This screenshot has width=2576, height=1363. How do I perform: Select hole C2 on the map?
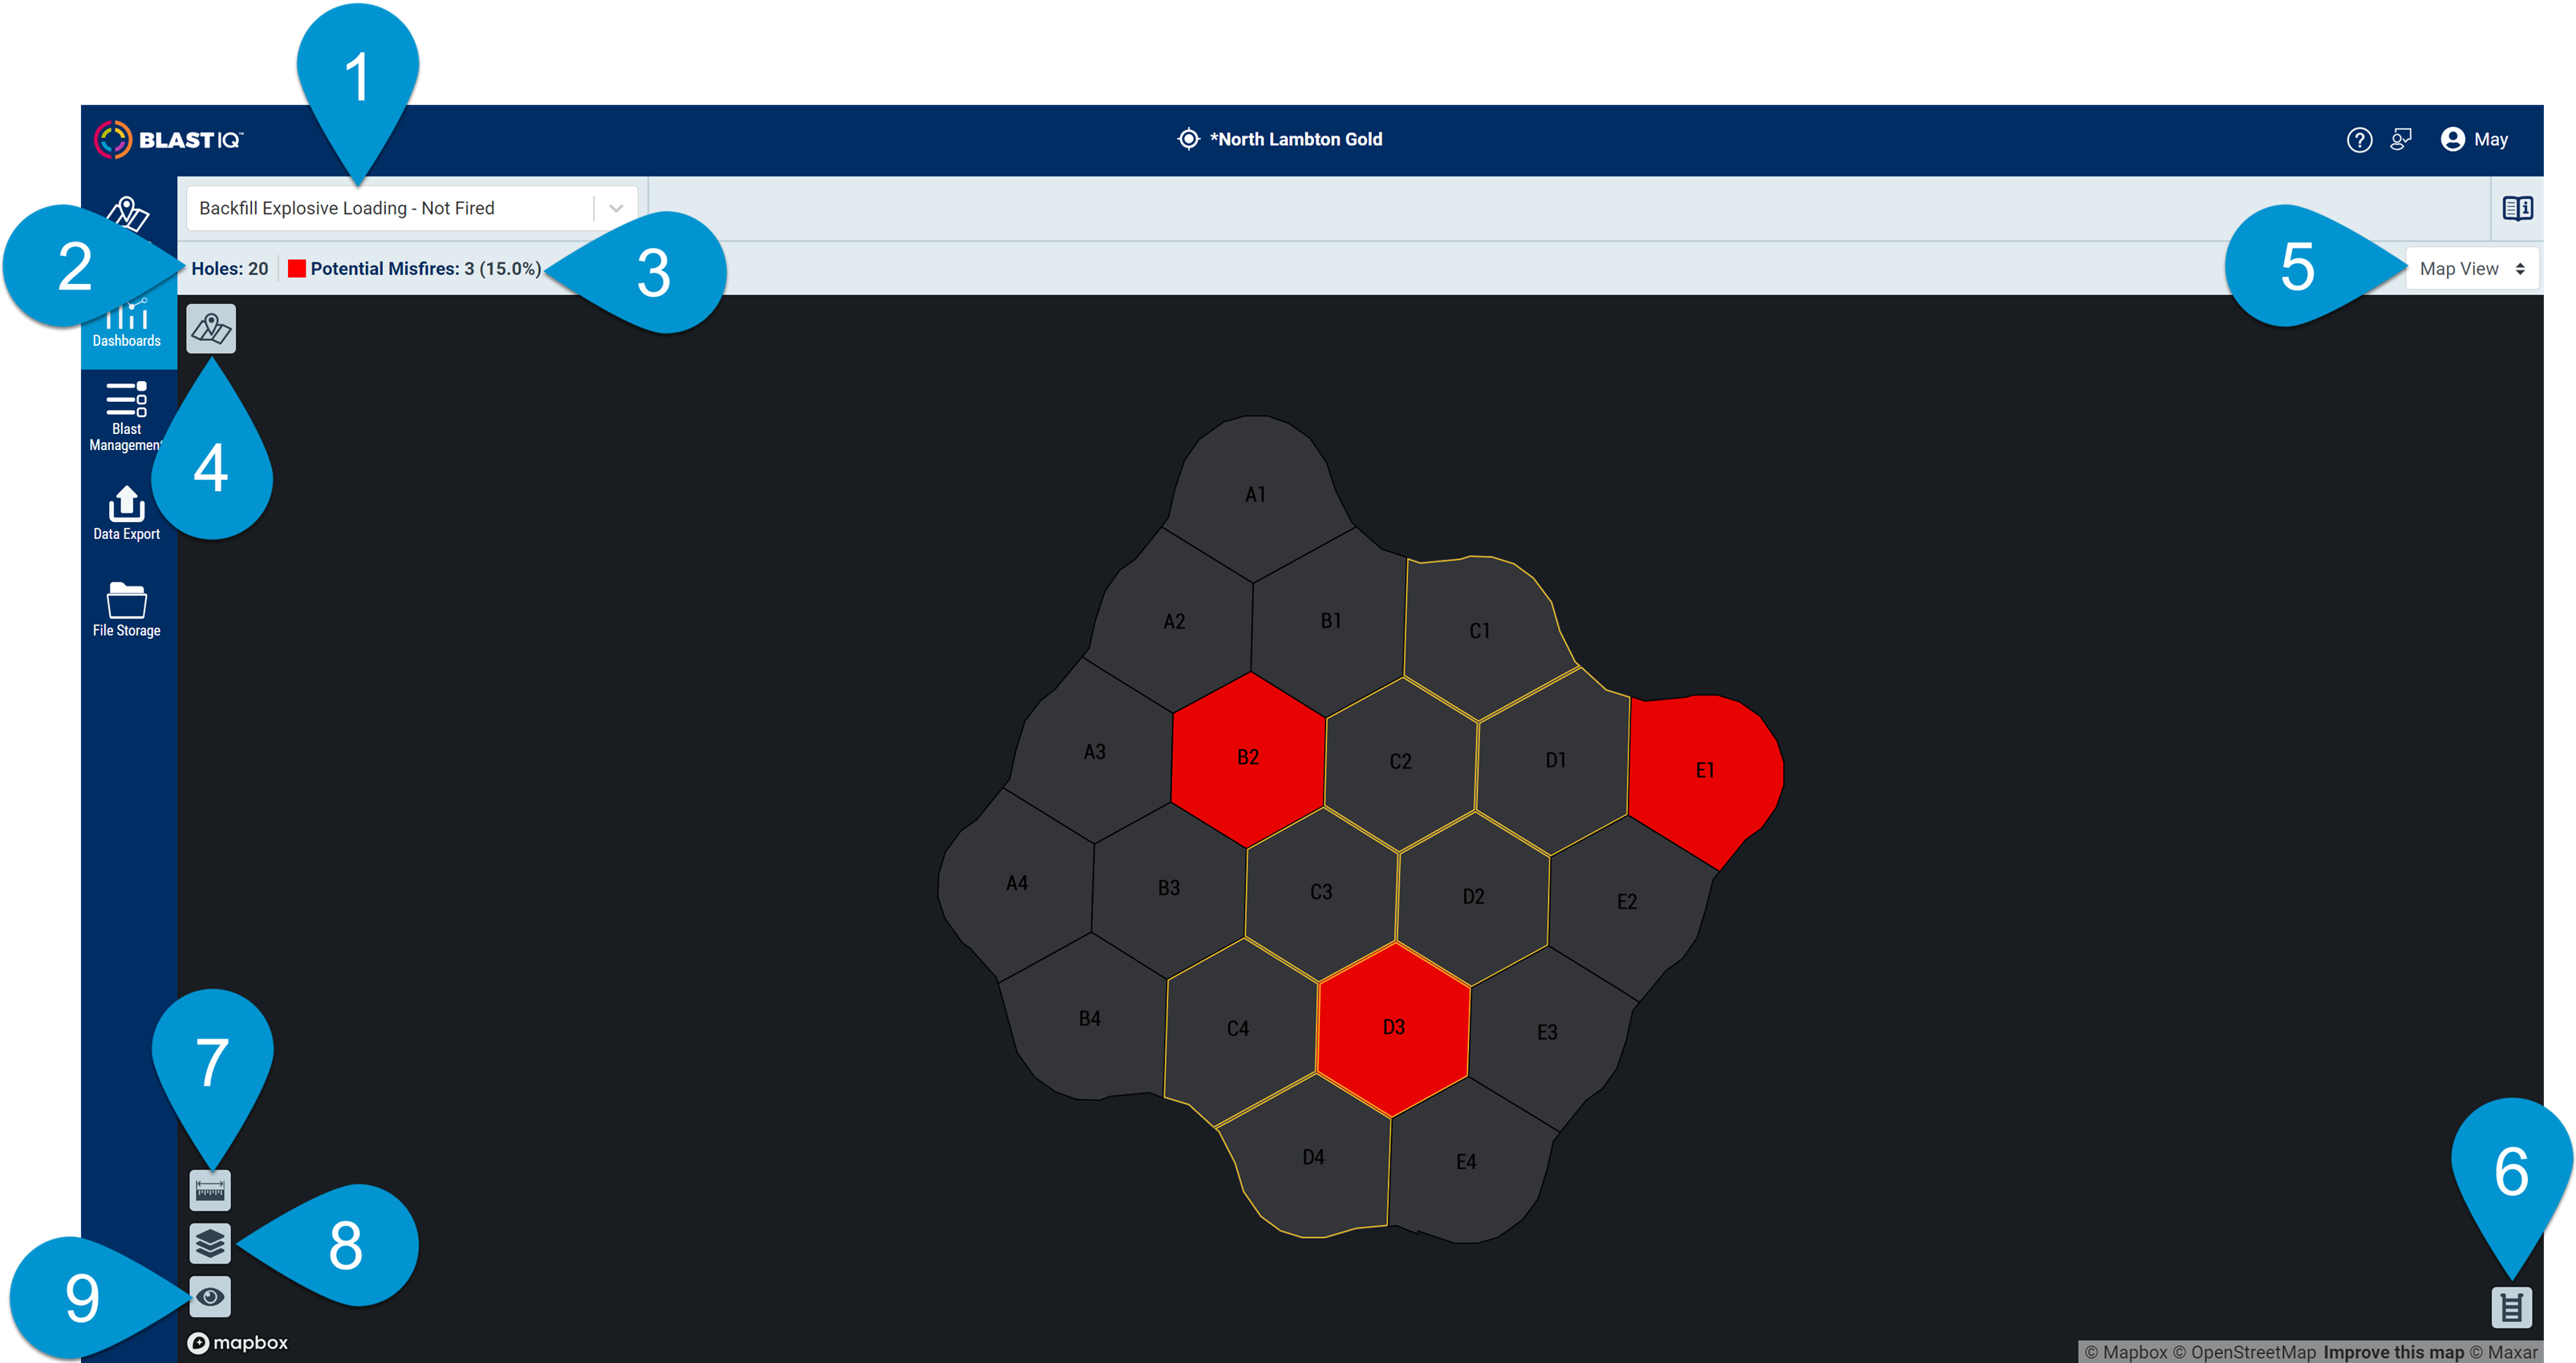click(x=1401, y=762)
